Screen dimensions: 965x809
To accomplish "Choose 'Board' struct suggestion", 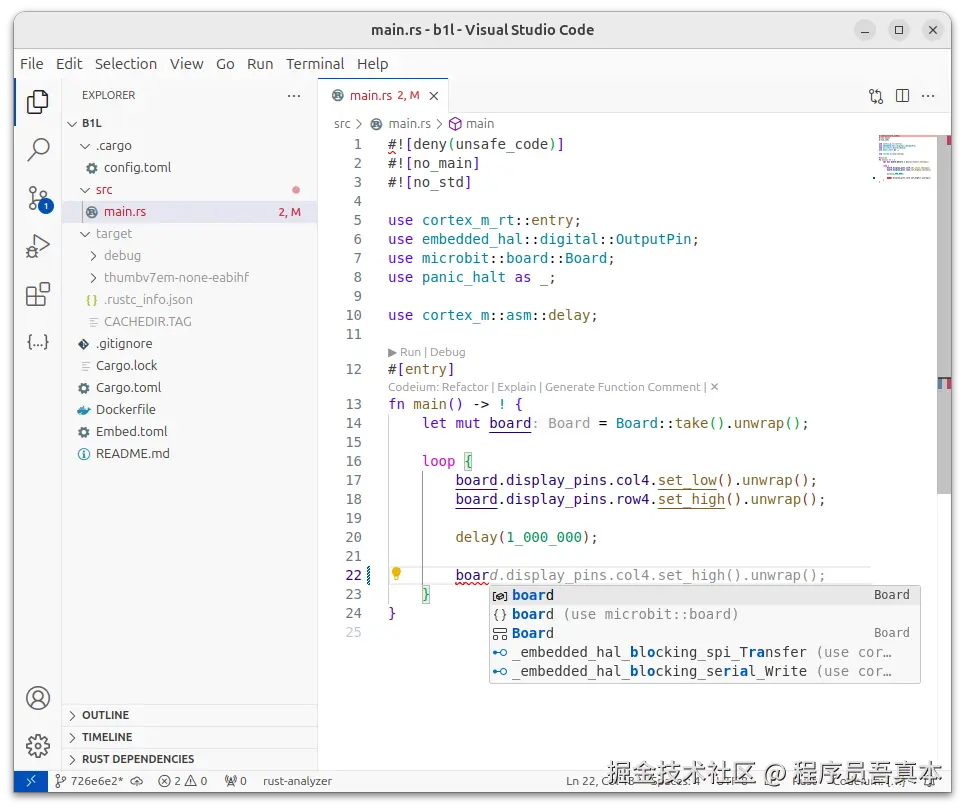I will pos(705,634).
